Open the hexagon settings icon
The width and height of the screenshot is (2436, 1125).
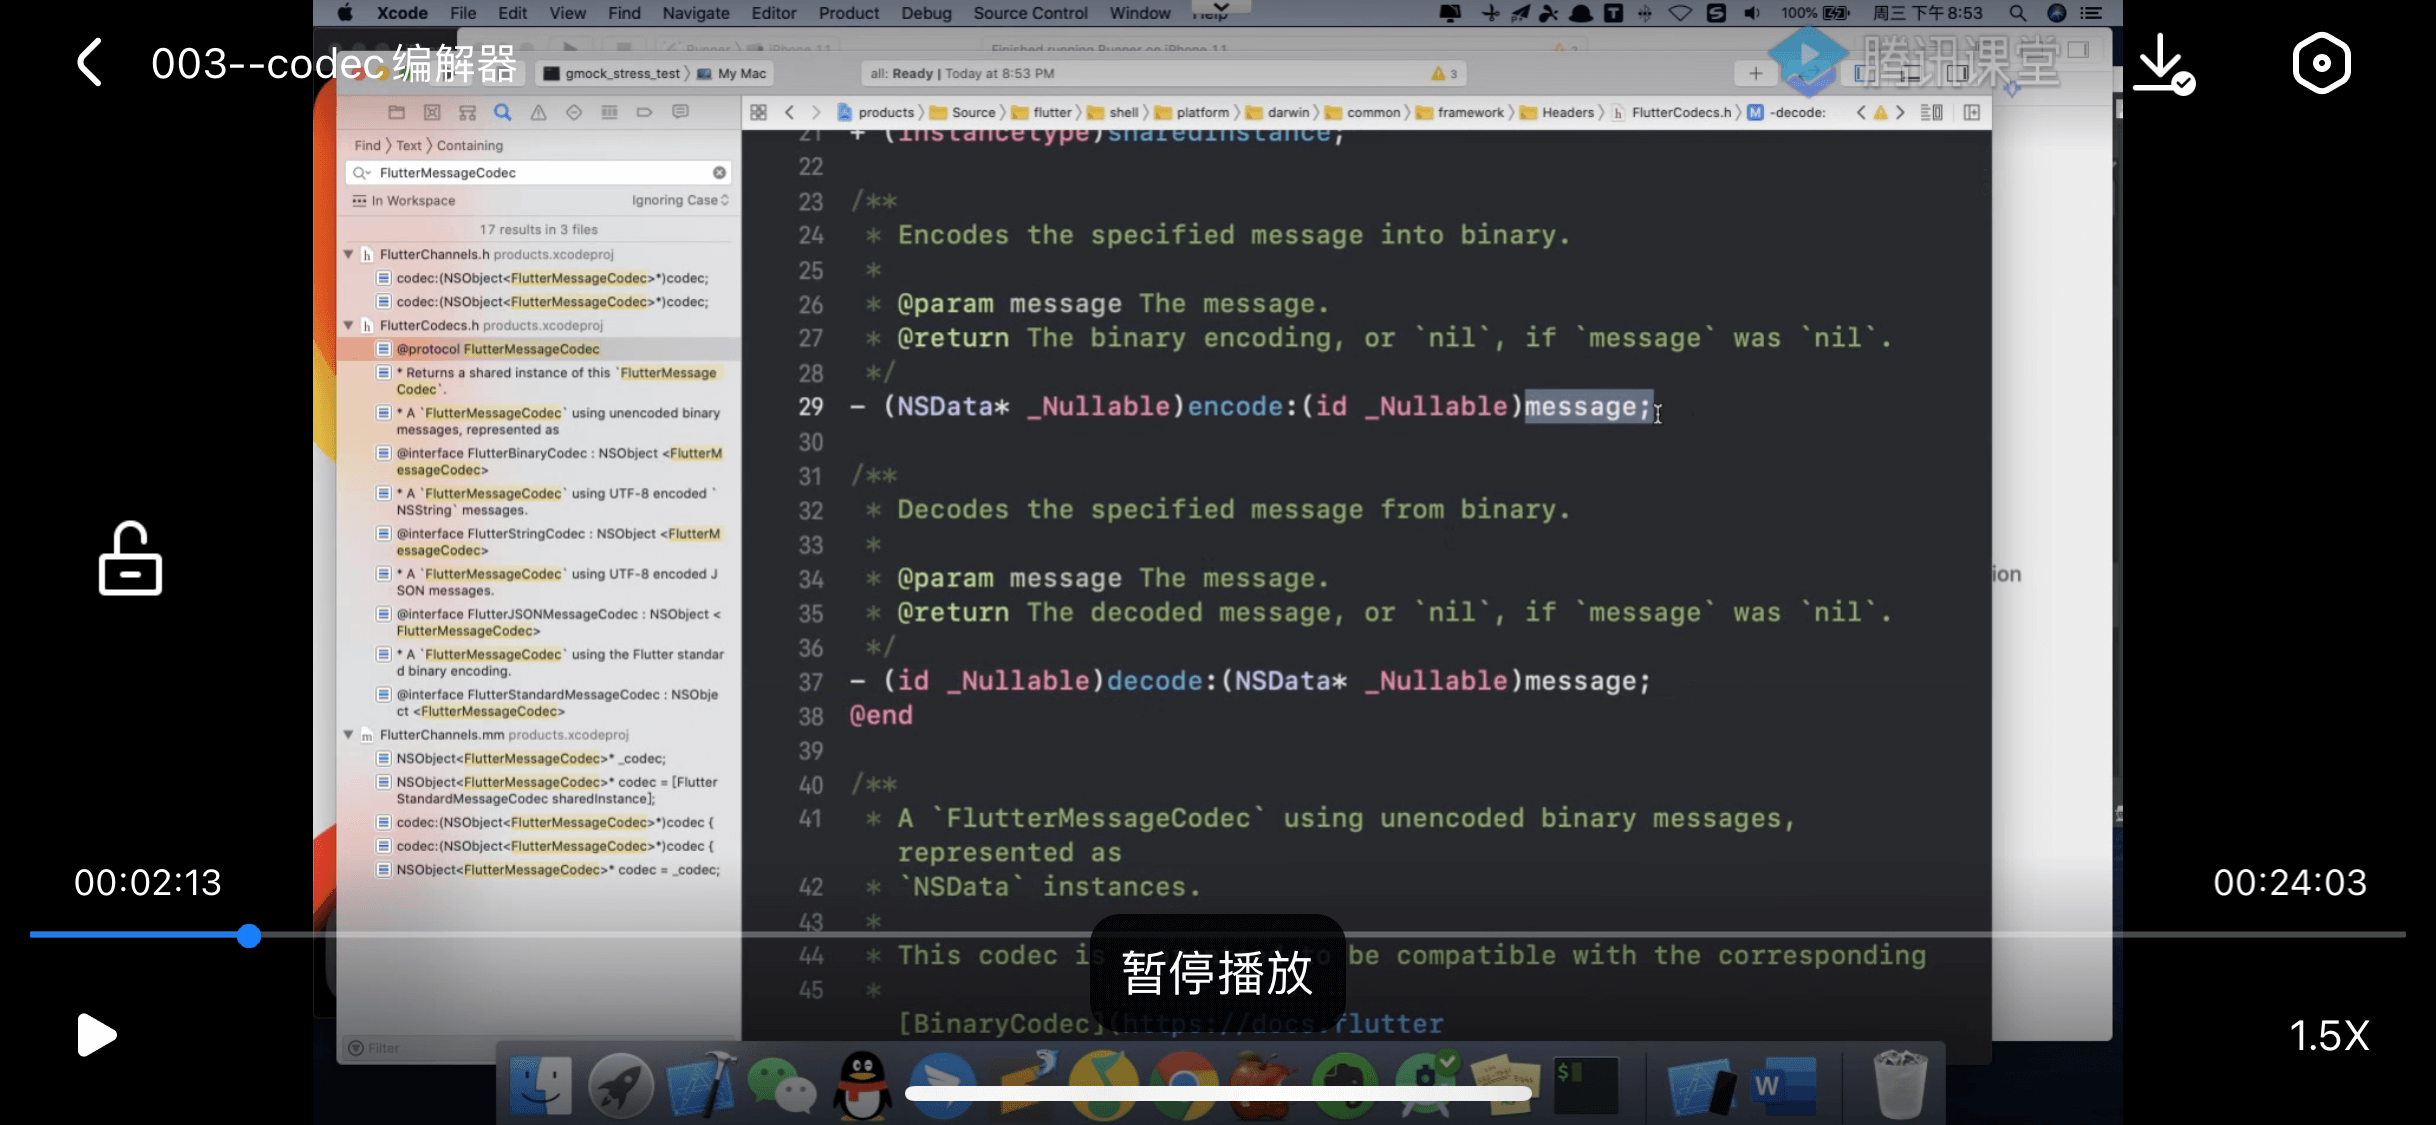pyautogui.click(x=2321, y=63)
